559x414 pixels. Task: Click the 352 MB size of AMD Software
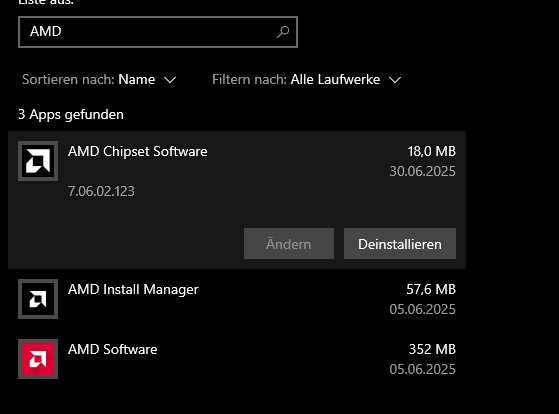pos(432,349)
